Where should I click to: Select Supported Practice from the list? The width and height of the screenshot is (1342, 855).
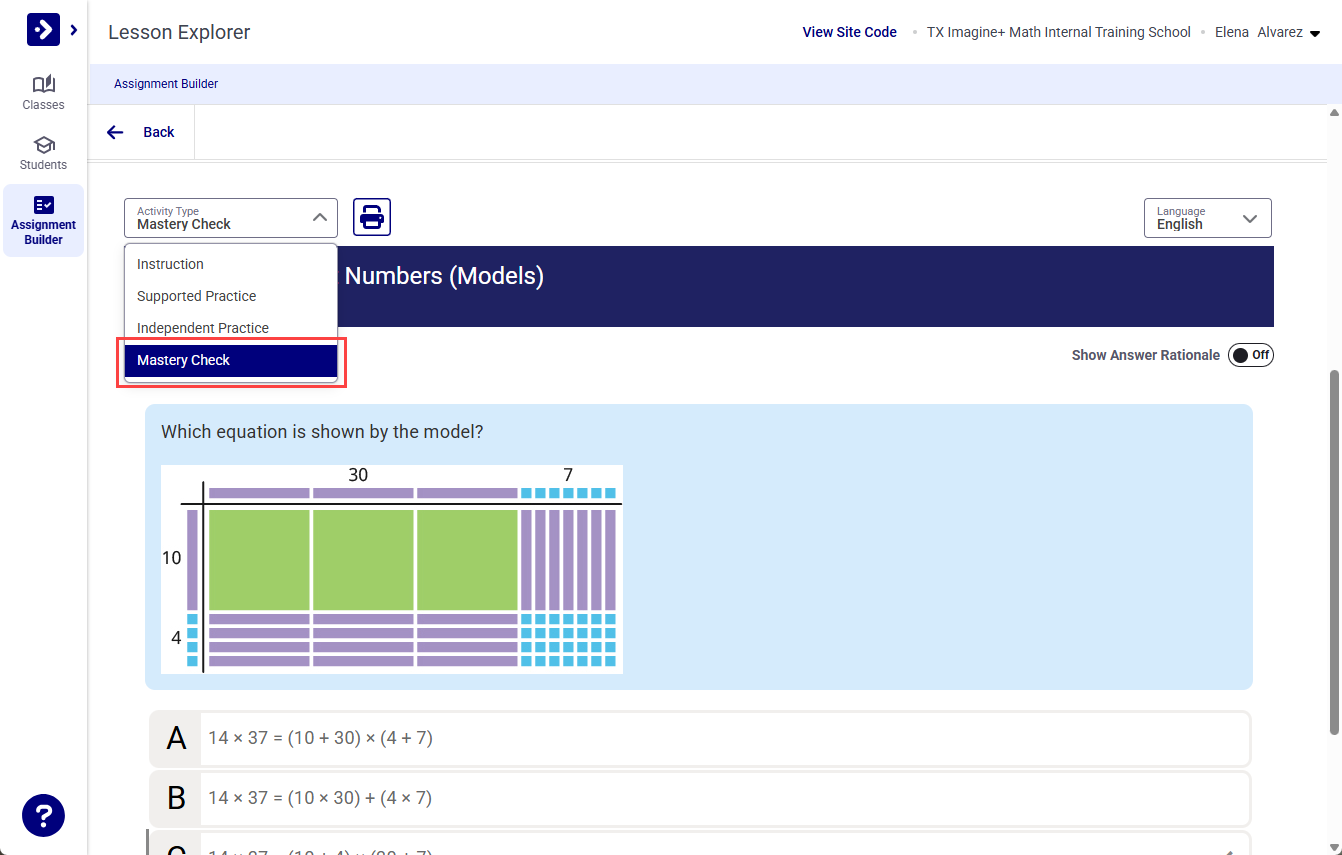pos(196,296)
